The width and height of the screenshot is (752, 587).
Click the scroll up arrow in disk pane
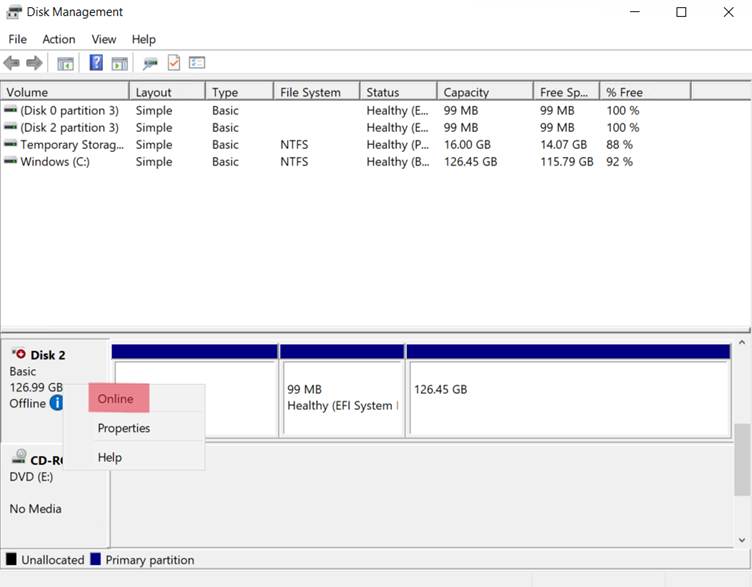click(x=742, y=342)
